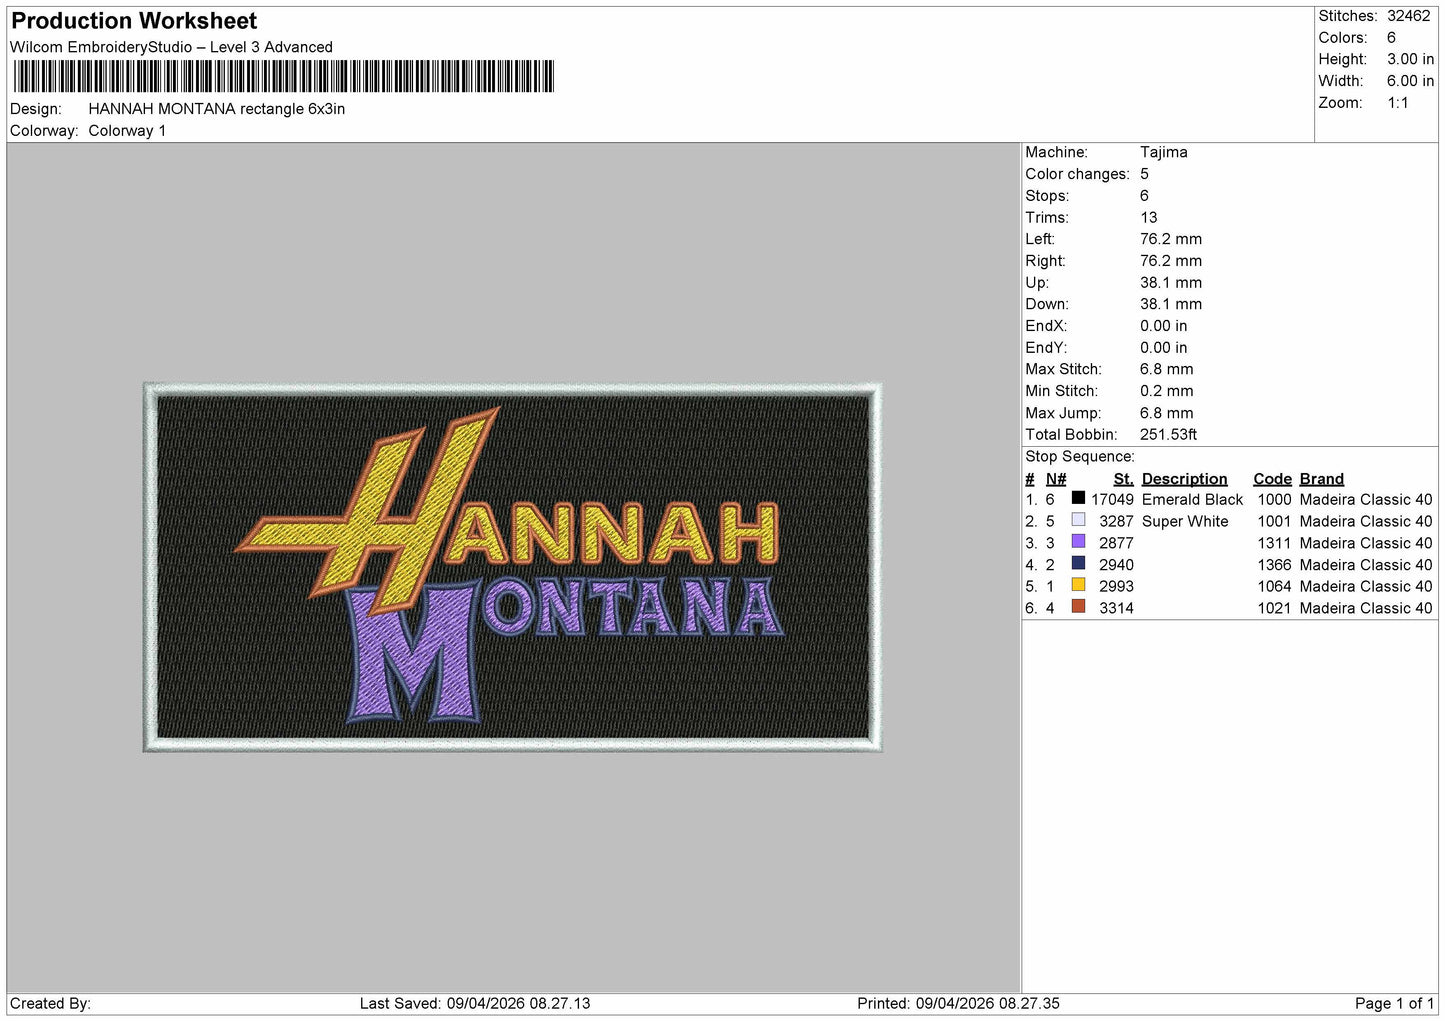Click the 'Code' column header

[x=1273, y=479]
